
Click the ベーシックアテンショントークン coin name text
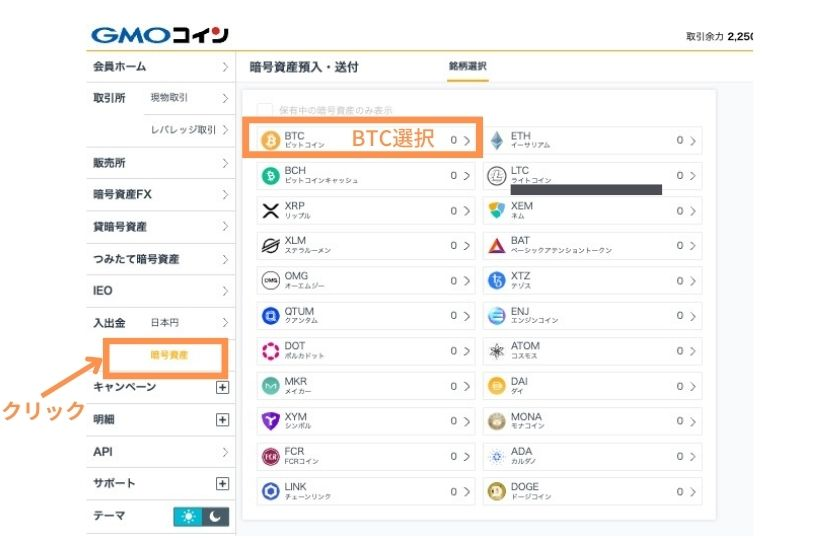[x=561, y=251]
